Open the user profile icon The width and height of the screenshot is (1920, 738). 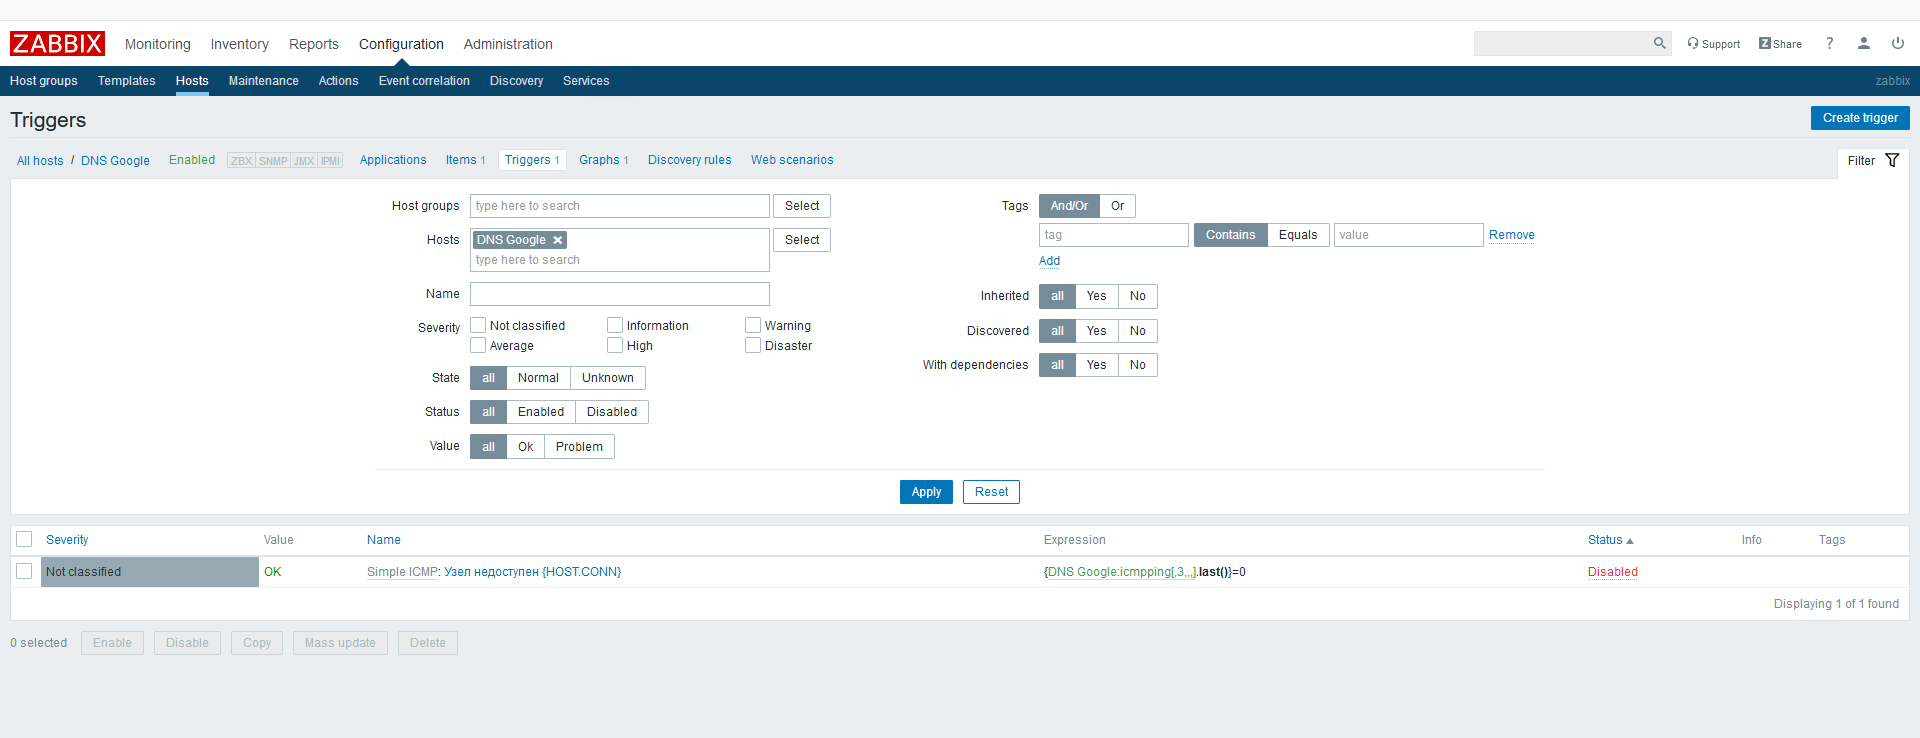(x=1864, y=44)
